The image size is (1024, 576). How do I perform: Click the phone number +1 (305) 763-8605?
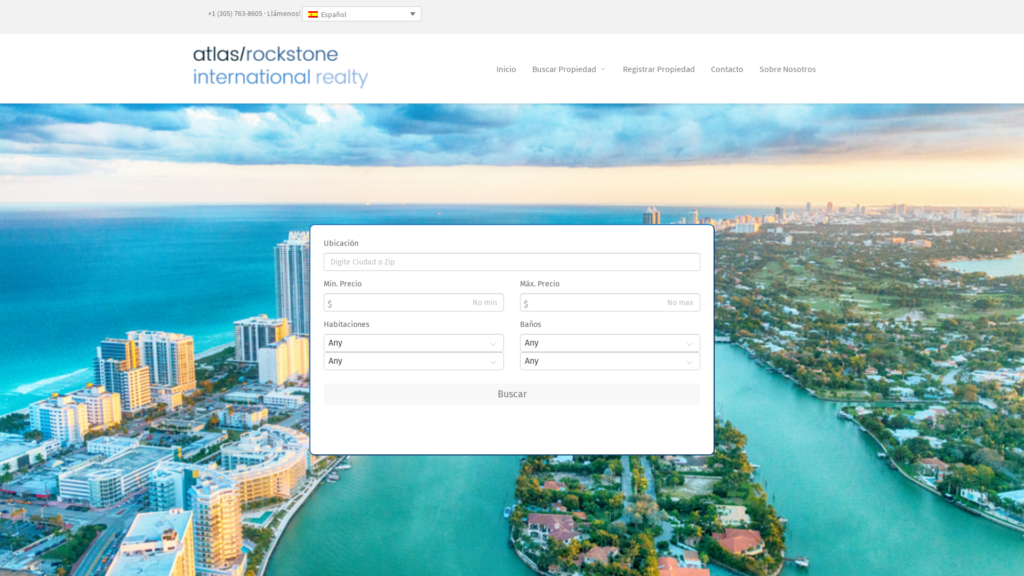pos(235,14)
